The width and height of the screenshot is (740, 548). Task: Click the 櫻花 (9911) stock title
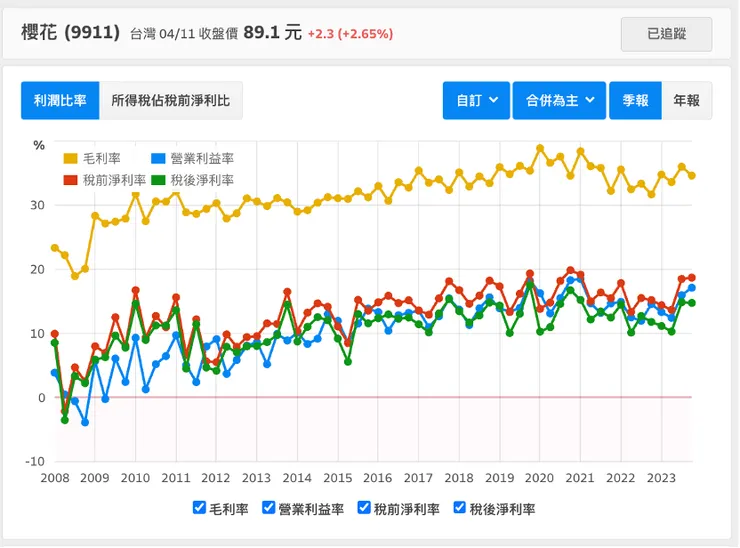point(70,33)
